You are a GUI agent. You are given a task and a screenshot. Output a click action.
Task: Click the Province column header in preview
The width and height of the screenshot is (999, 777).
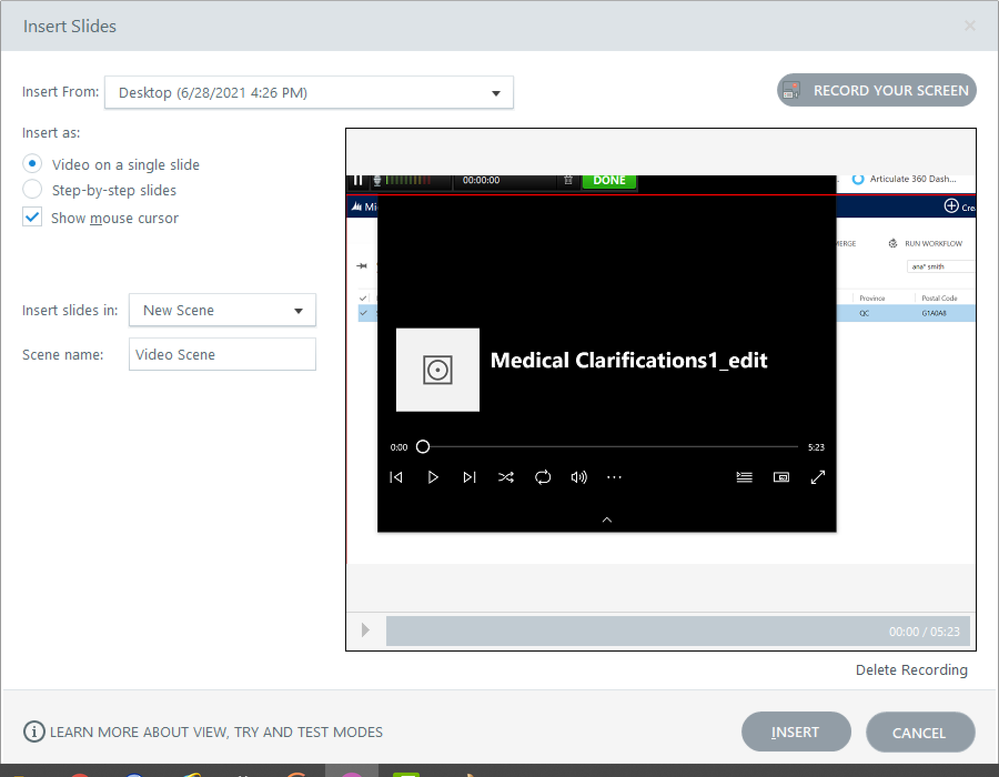(872, 298)
